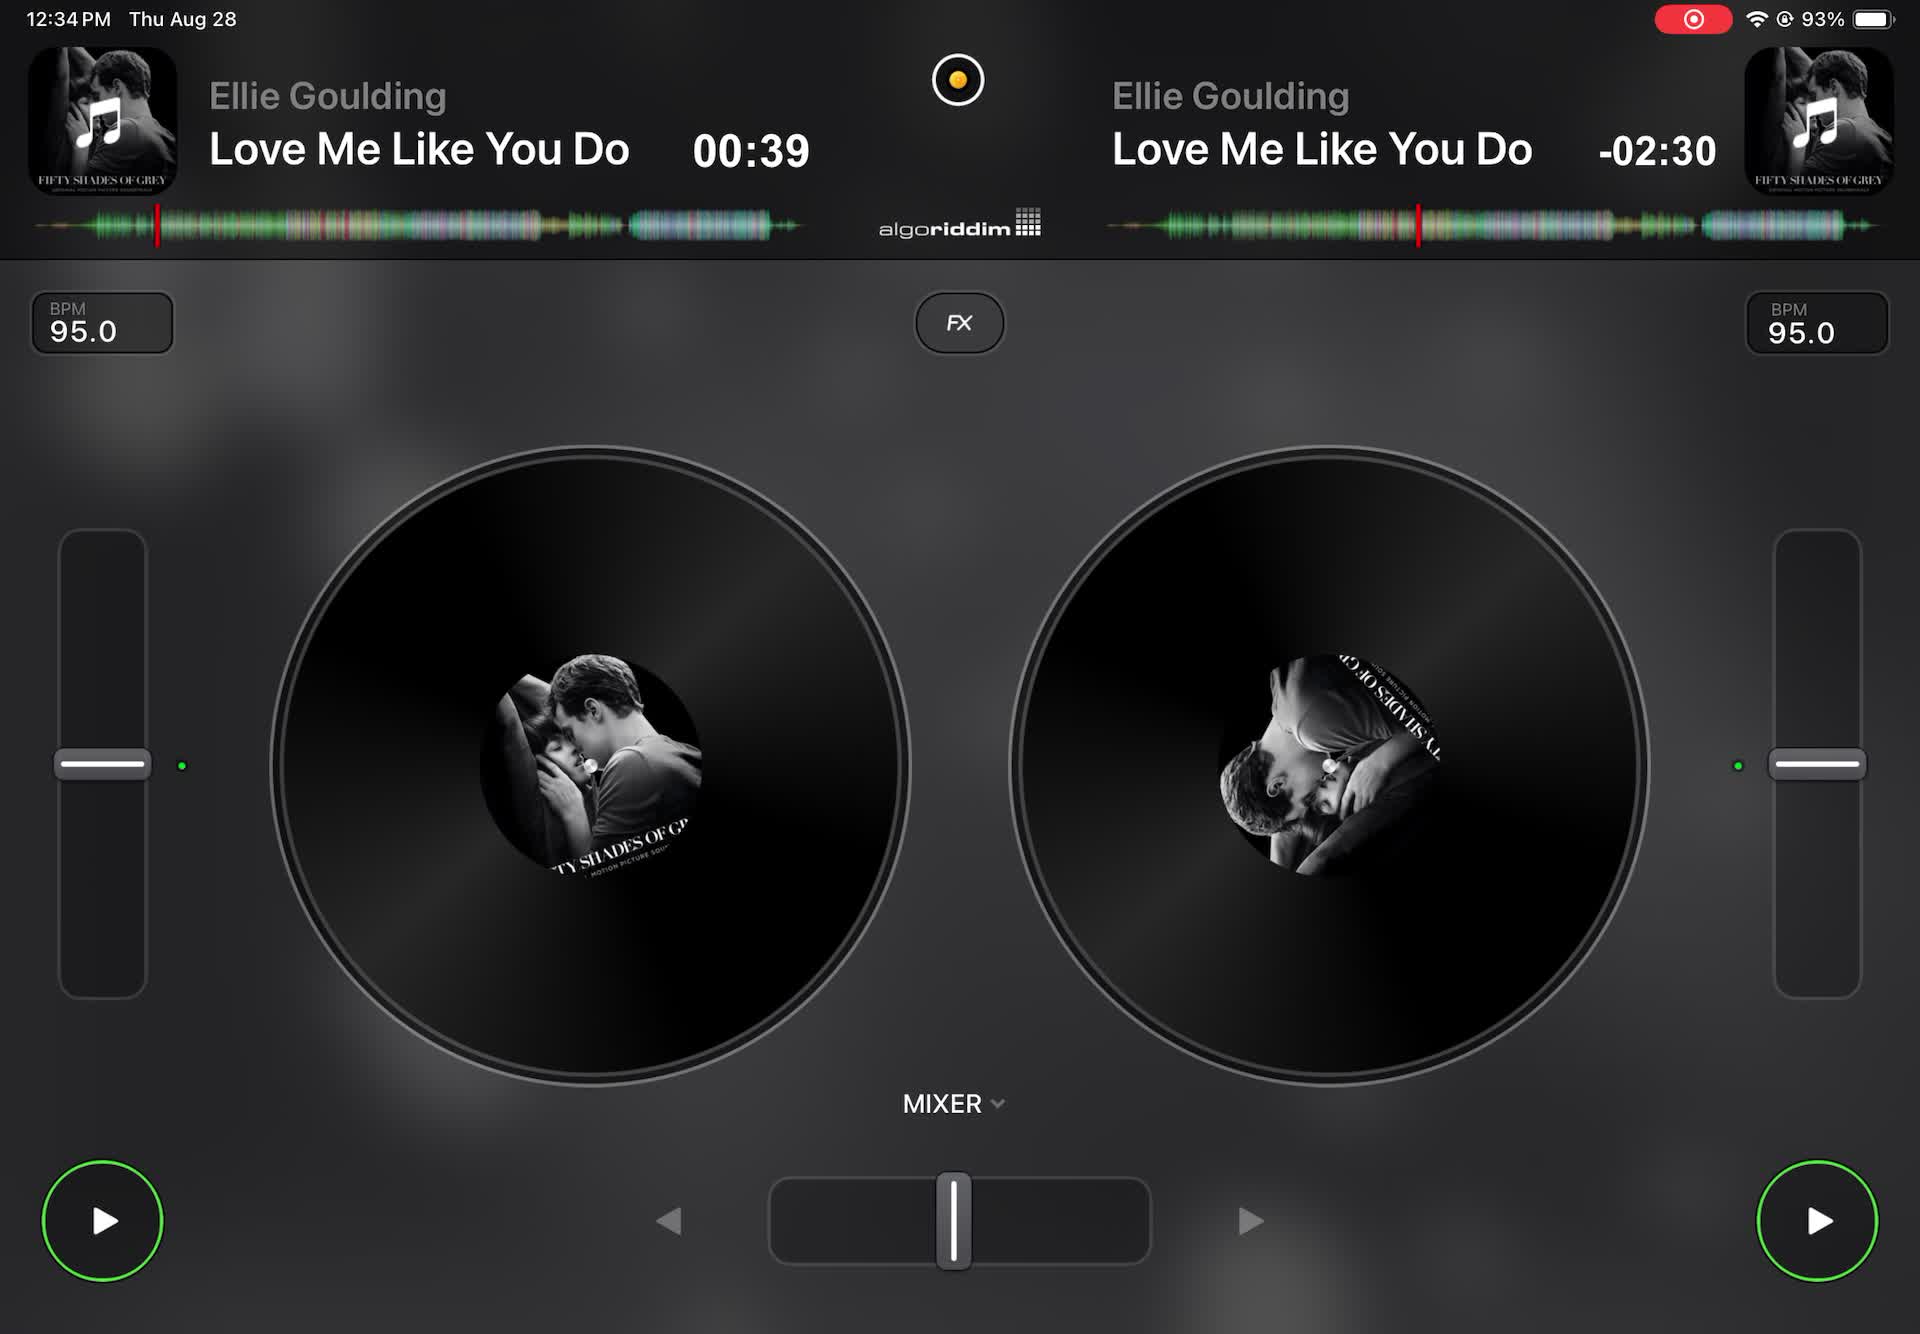This screenshot has height=1334, width=1920.
Task: Tap the record button at top center
Action: click(x=958, y=80)
